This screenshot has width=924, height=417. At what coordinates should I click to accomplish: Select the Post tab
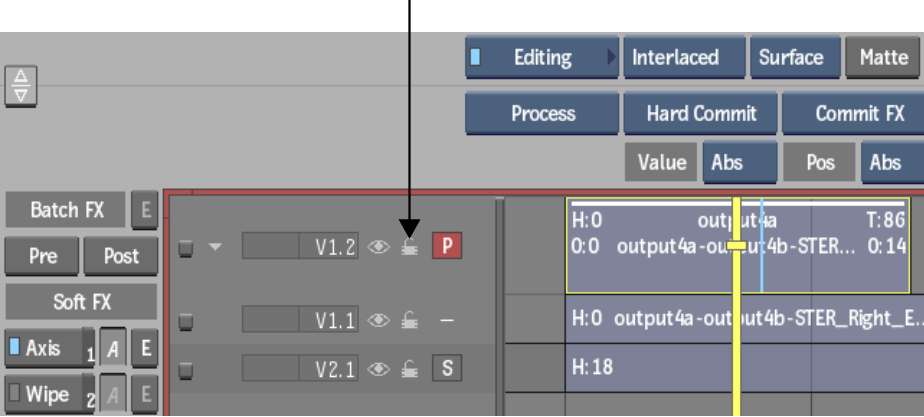pyautogui.click(x=121, y=256)
